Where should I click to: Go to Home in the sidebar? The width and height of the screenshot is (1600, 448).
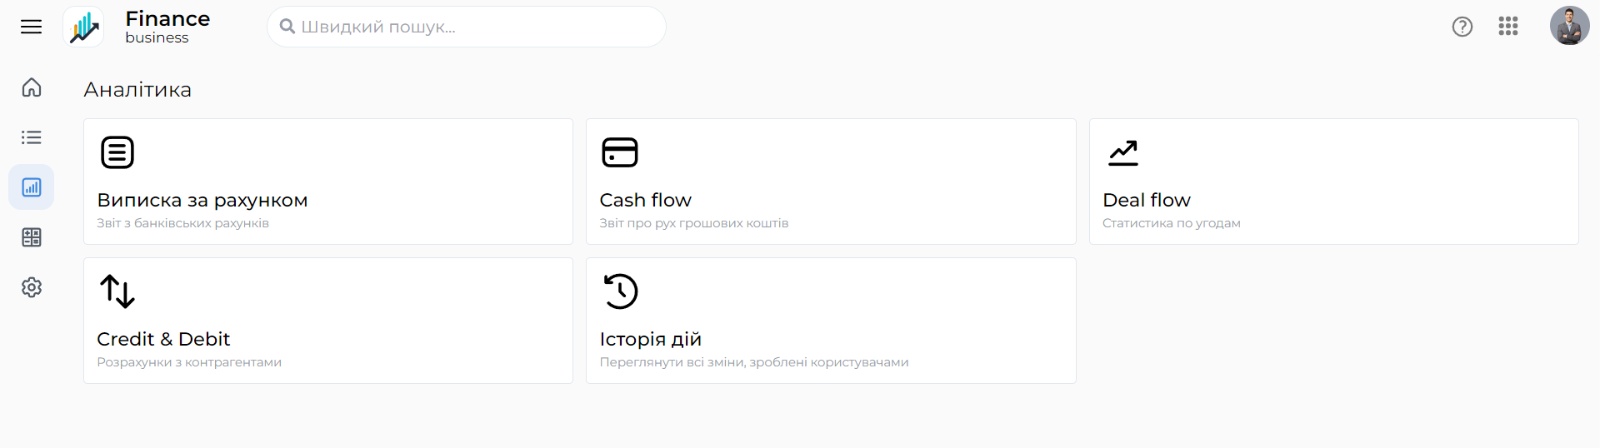(32, 88)
